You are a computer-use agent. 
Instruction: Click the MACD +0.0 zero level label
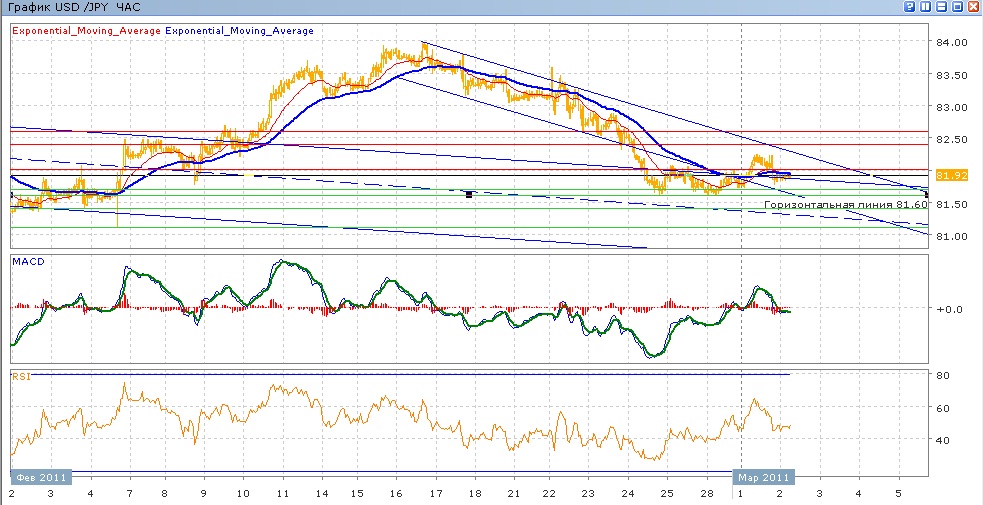[x=948, y=309]
